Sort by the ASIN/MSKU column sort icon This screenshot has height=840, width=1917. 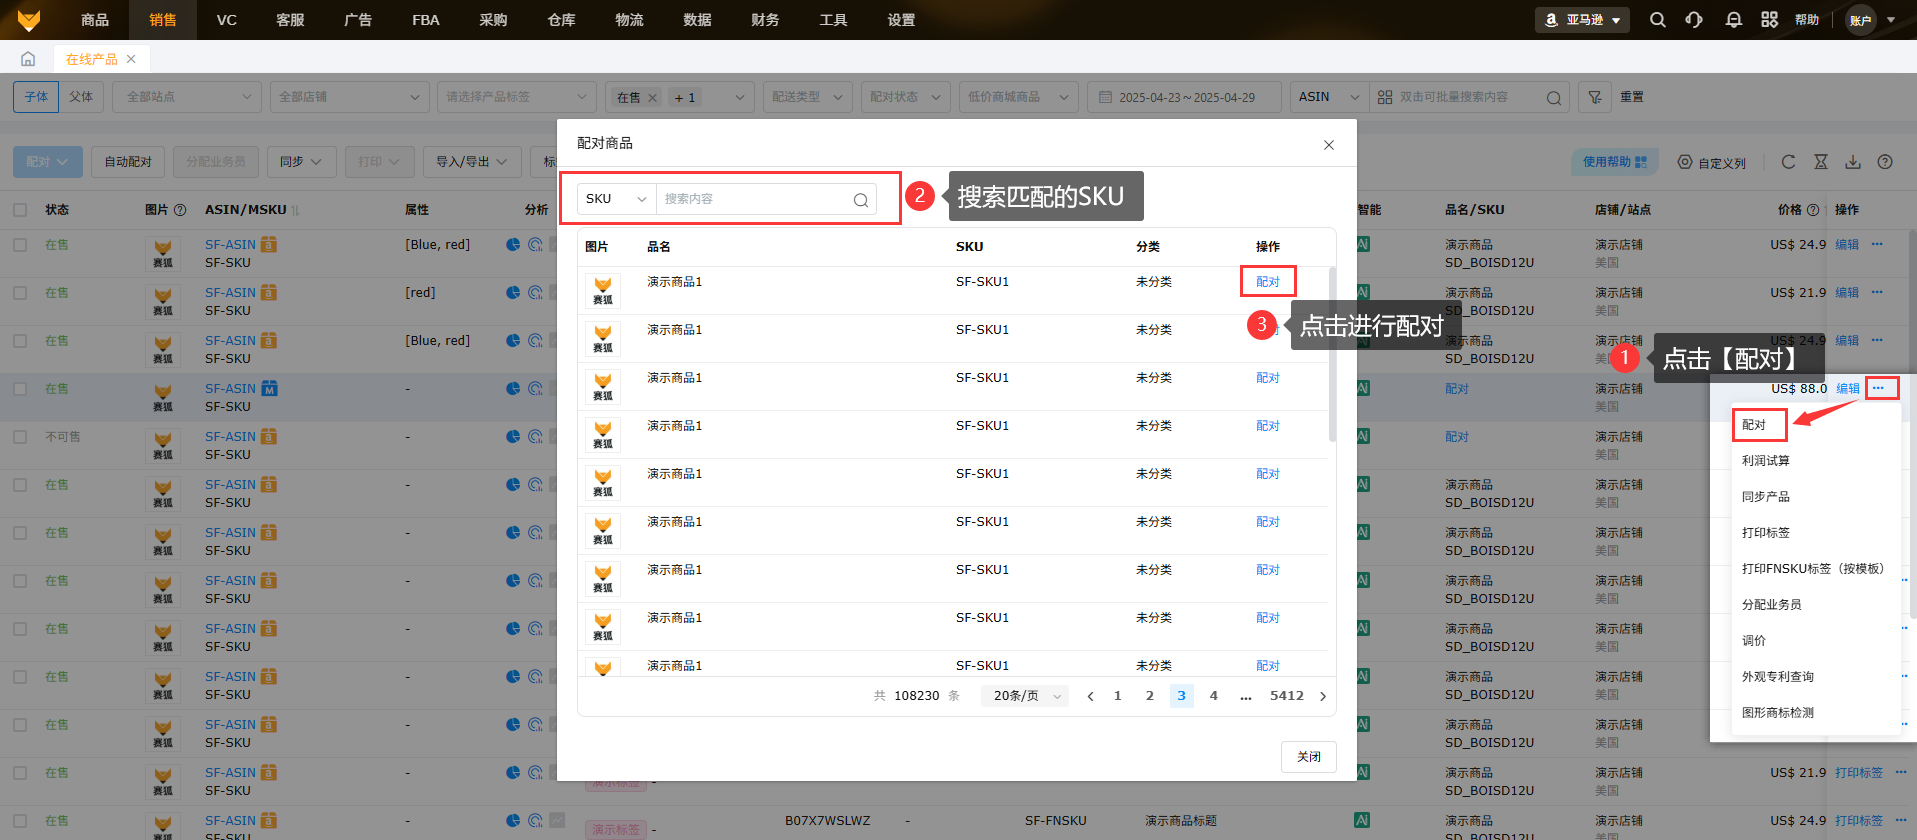295,210
